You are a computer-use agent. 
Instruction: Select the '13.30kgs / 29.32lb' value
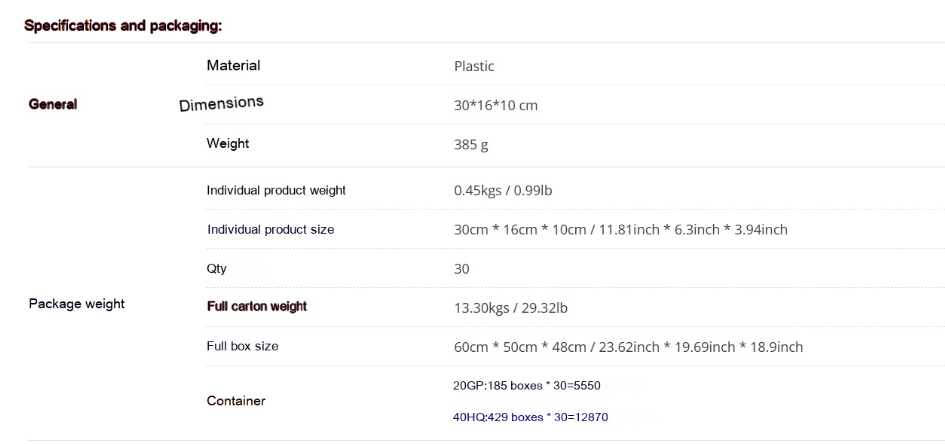click(x=510, y=308)
